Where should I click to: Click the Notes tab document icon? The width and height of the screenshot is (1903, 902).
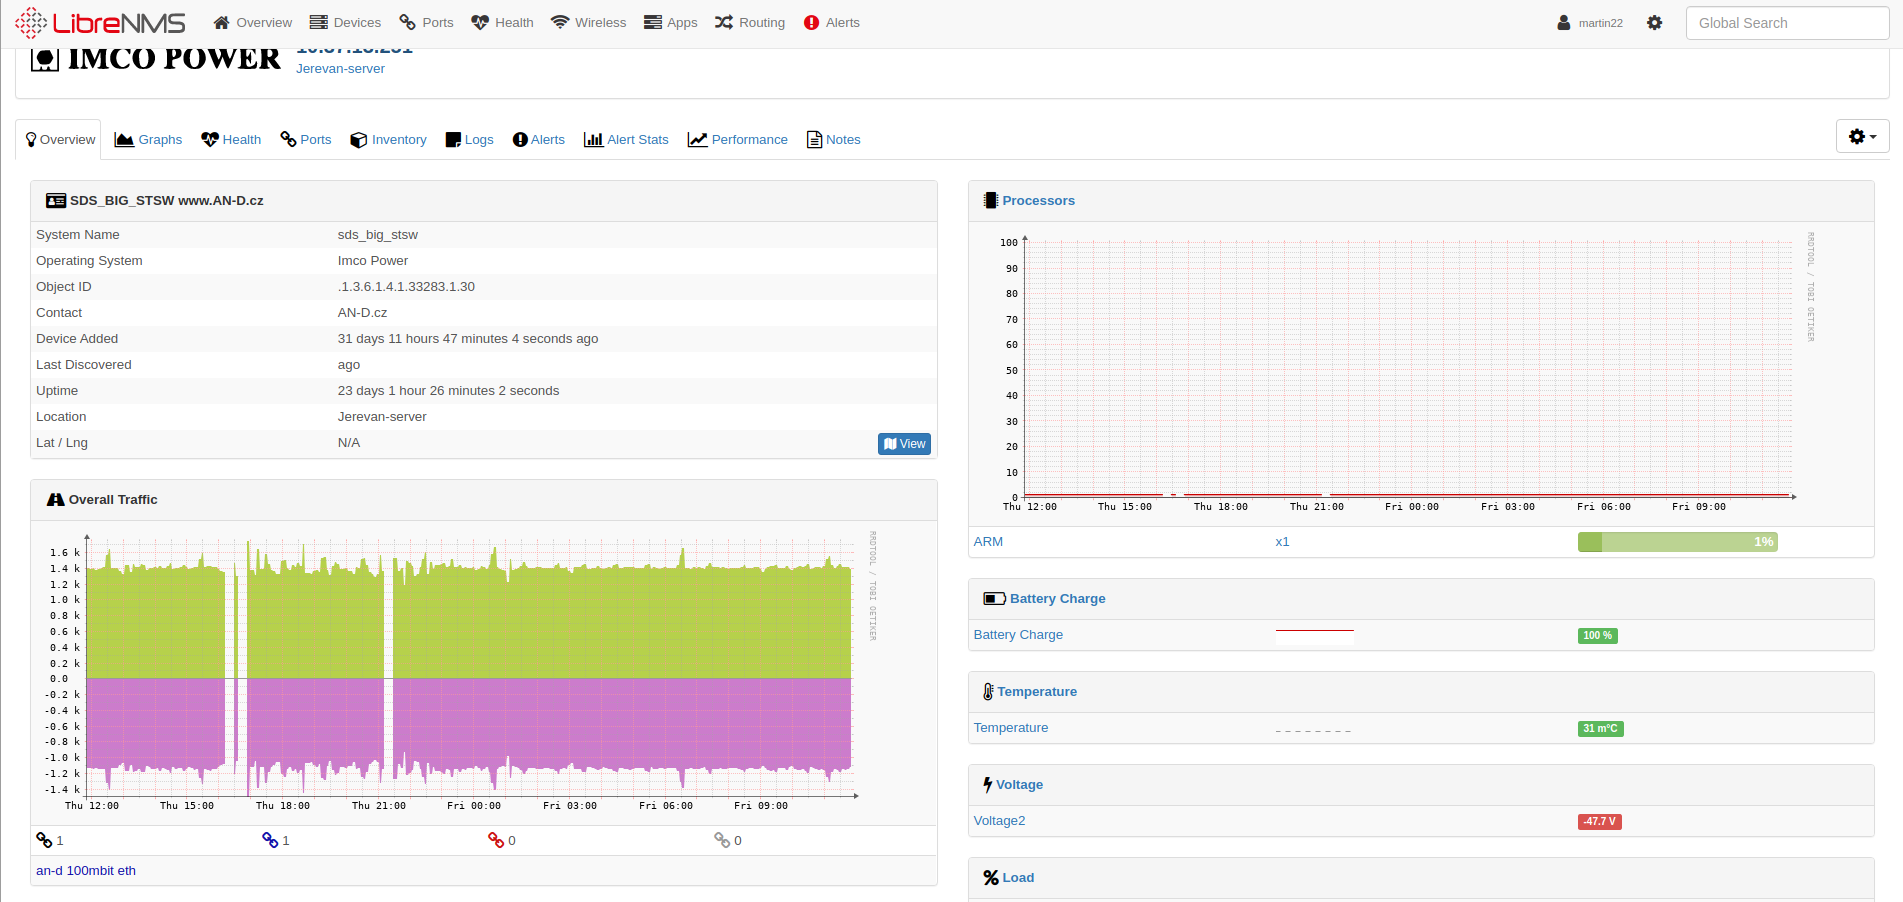[814, 140]
